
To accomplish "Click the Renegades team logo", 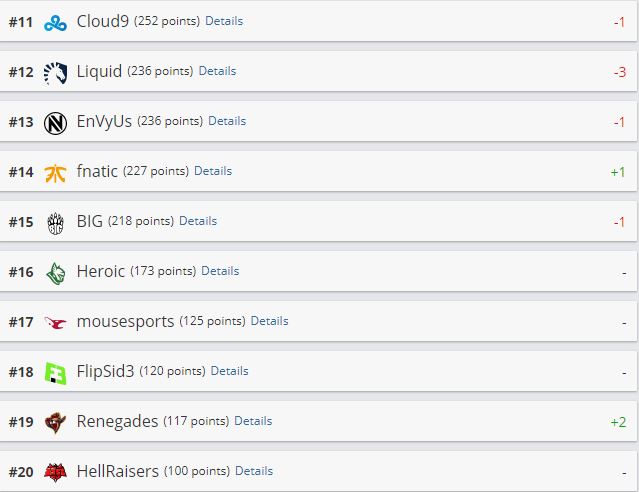I will click(55, 422).
